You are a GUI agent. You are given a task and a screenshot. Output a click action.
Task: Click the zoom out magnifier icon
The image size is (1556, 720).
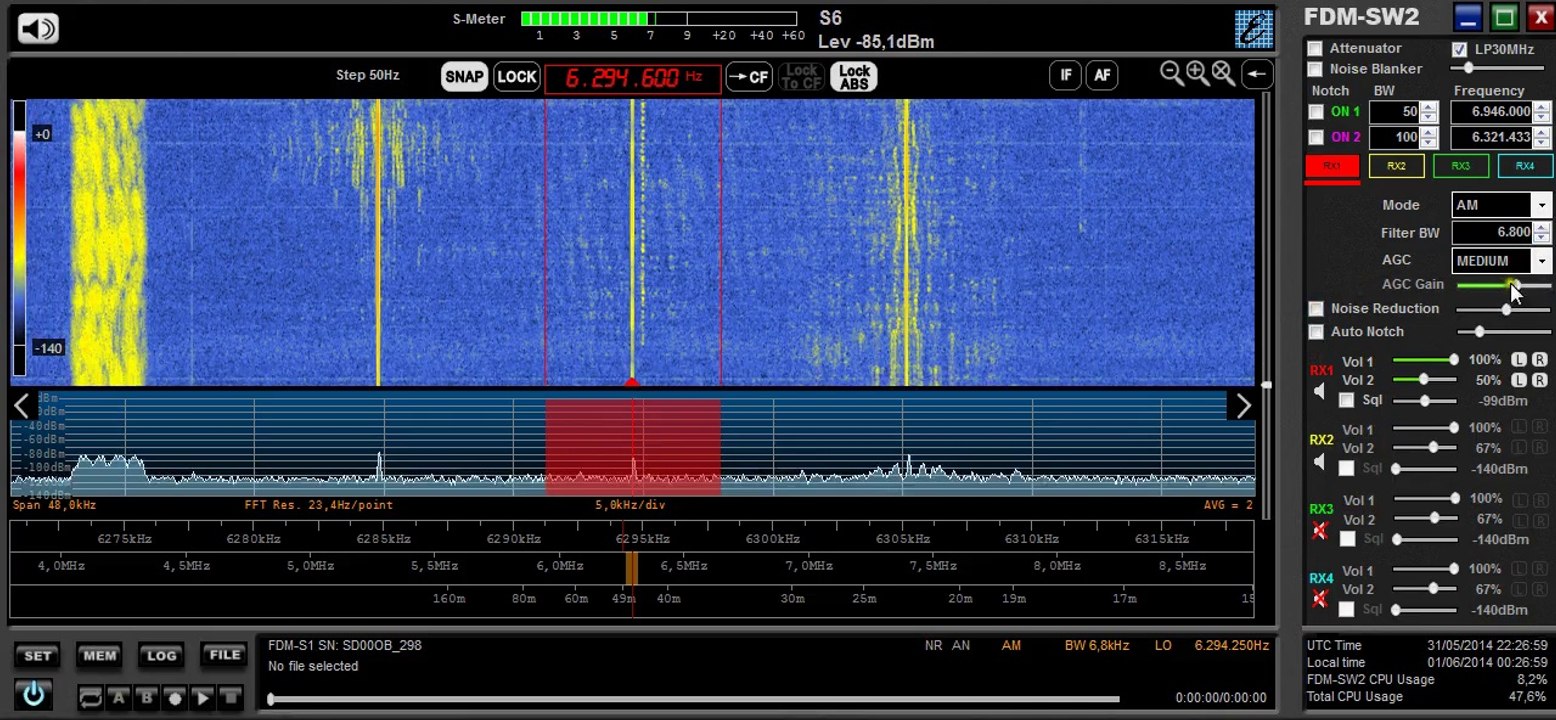pyautogui.click(x=1171, y=73)
